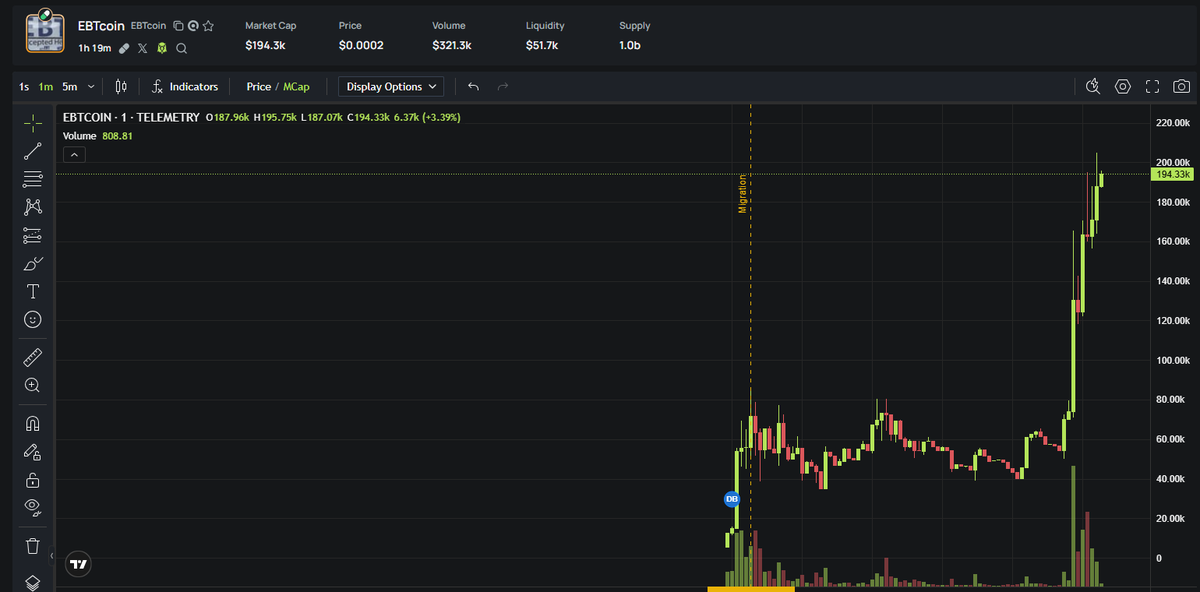Click the Supply 1.0b value

[x=630, y=46]
